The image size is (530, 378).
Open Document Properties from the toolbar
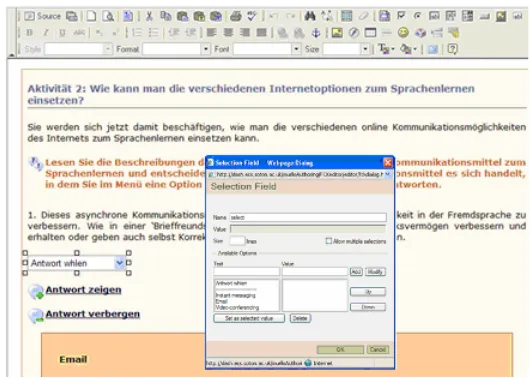click(72, 16)
